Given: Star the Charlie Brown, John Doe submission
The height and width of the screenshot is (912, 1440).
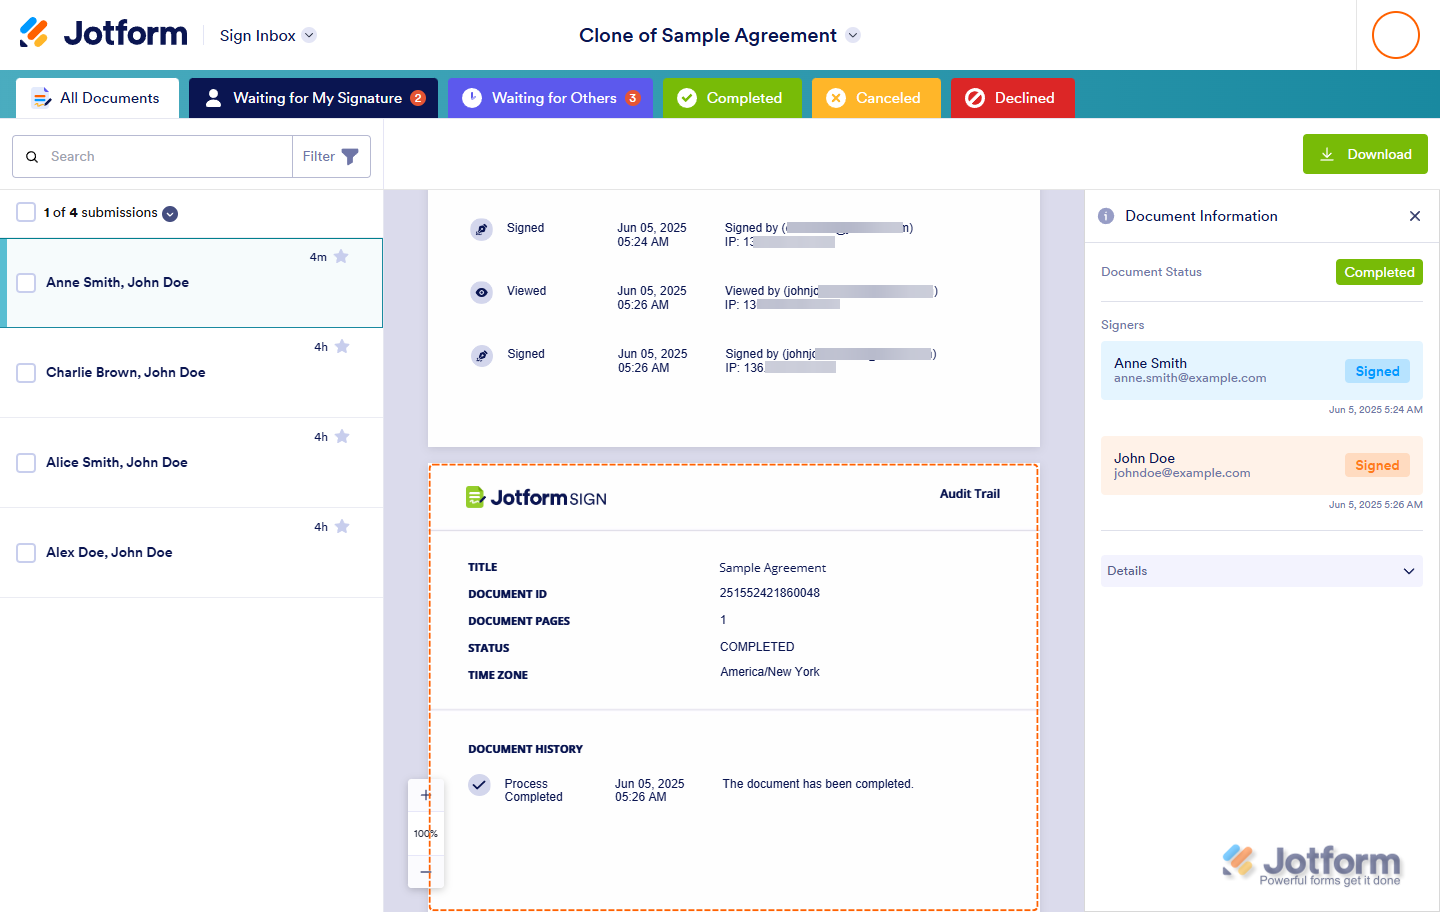Looking at the screenshot, I should pyautogui.click(x=342, y=347).
